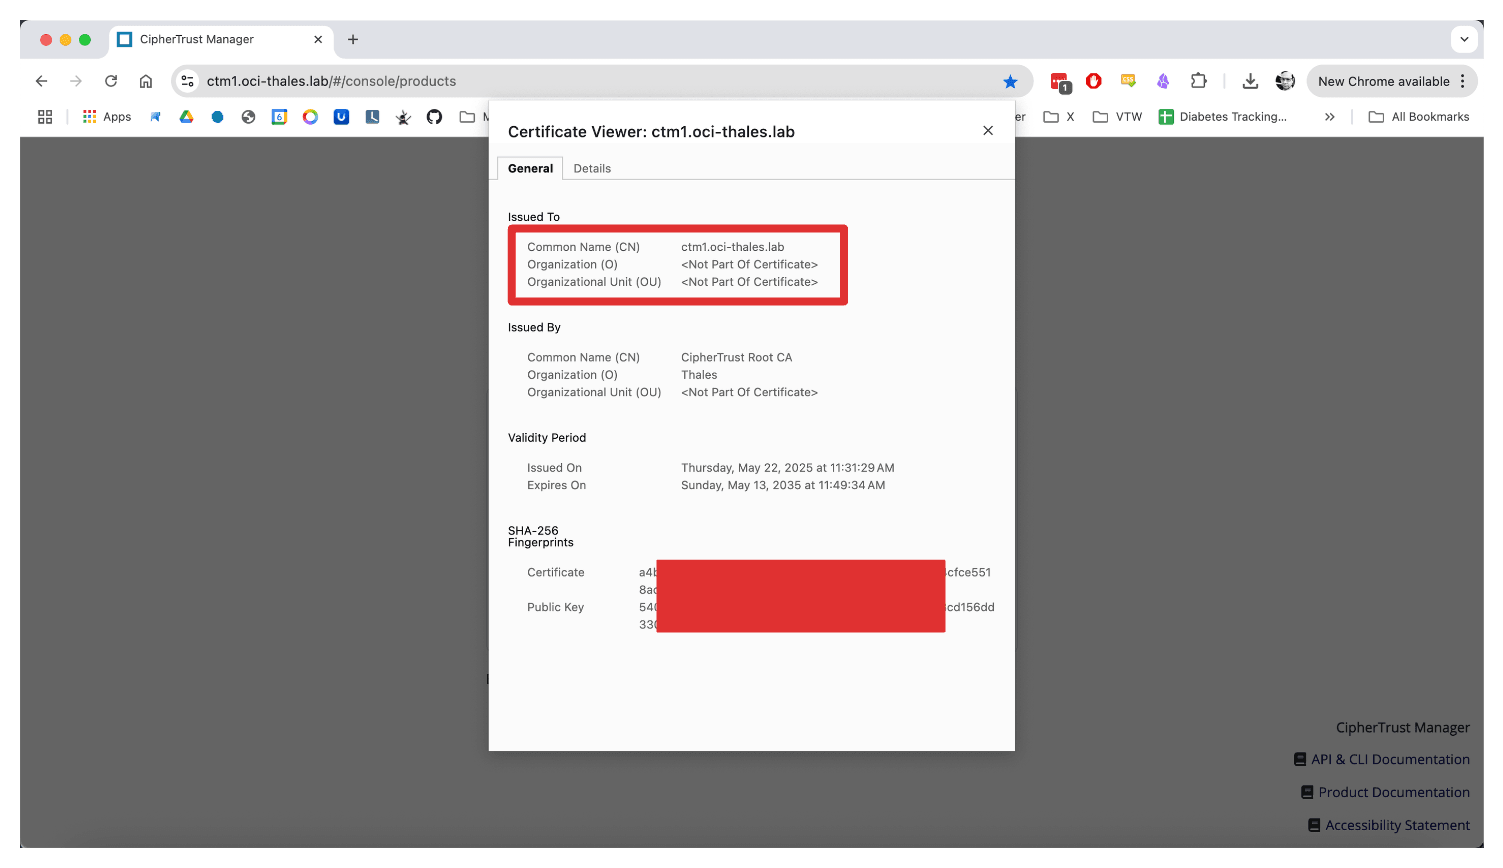The height and width of the screenshot is (868, 1503).
Task: Open the bug icon bookmark
Action: point(403,117)
